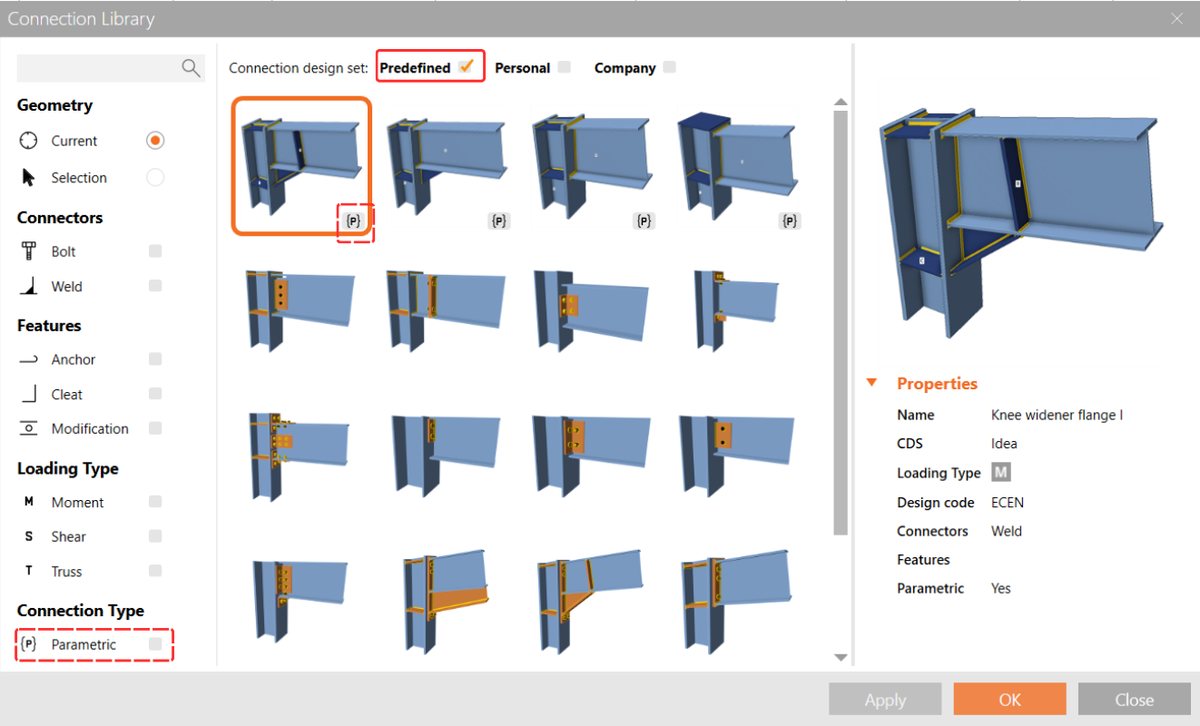Click the gallery scrollbar up arrow
1200x726 pixels.
pos(840,101)
